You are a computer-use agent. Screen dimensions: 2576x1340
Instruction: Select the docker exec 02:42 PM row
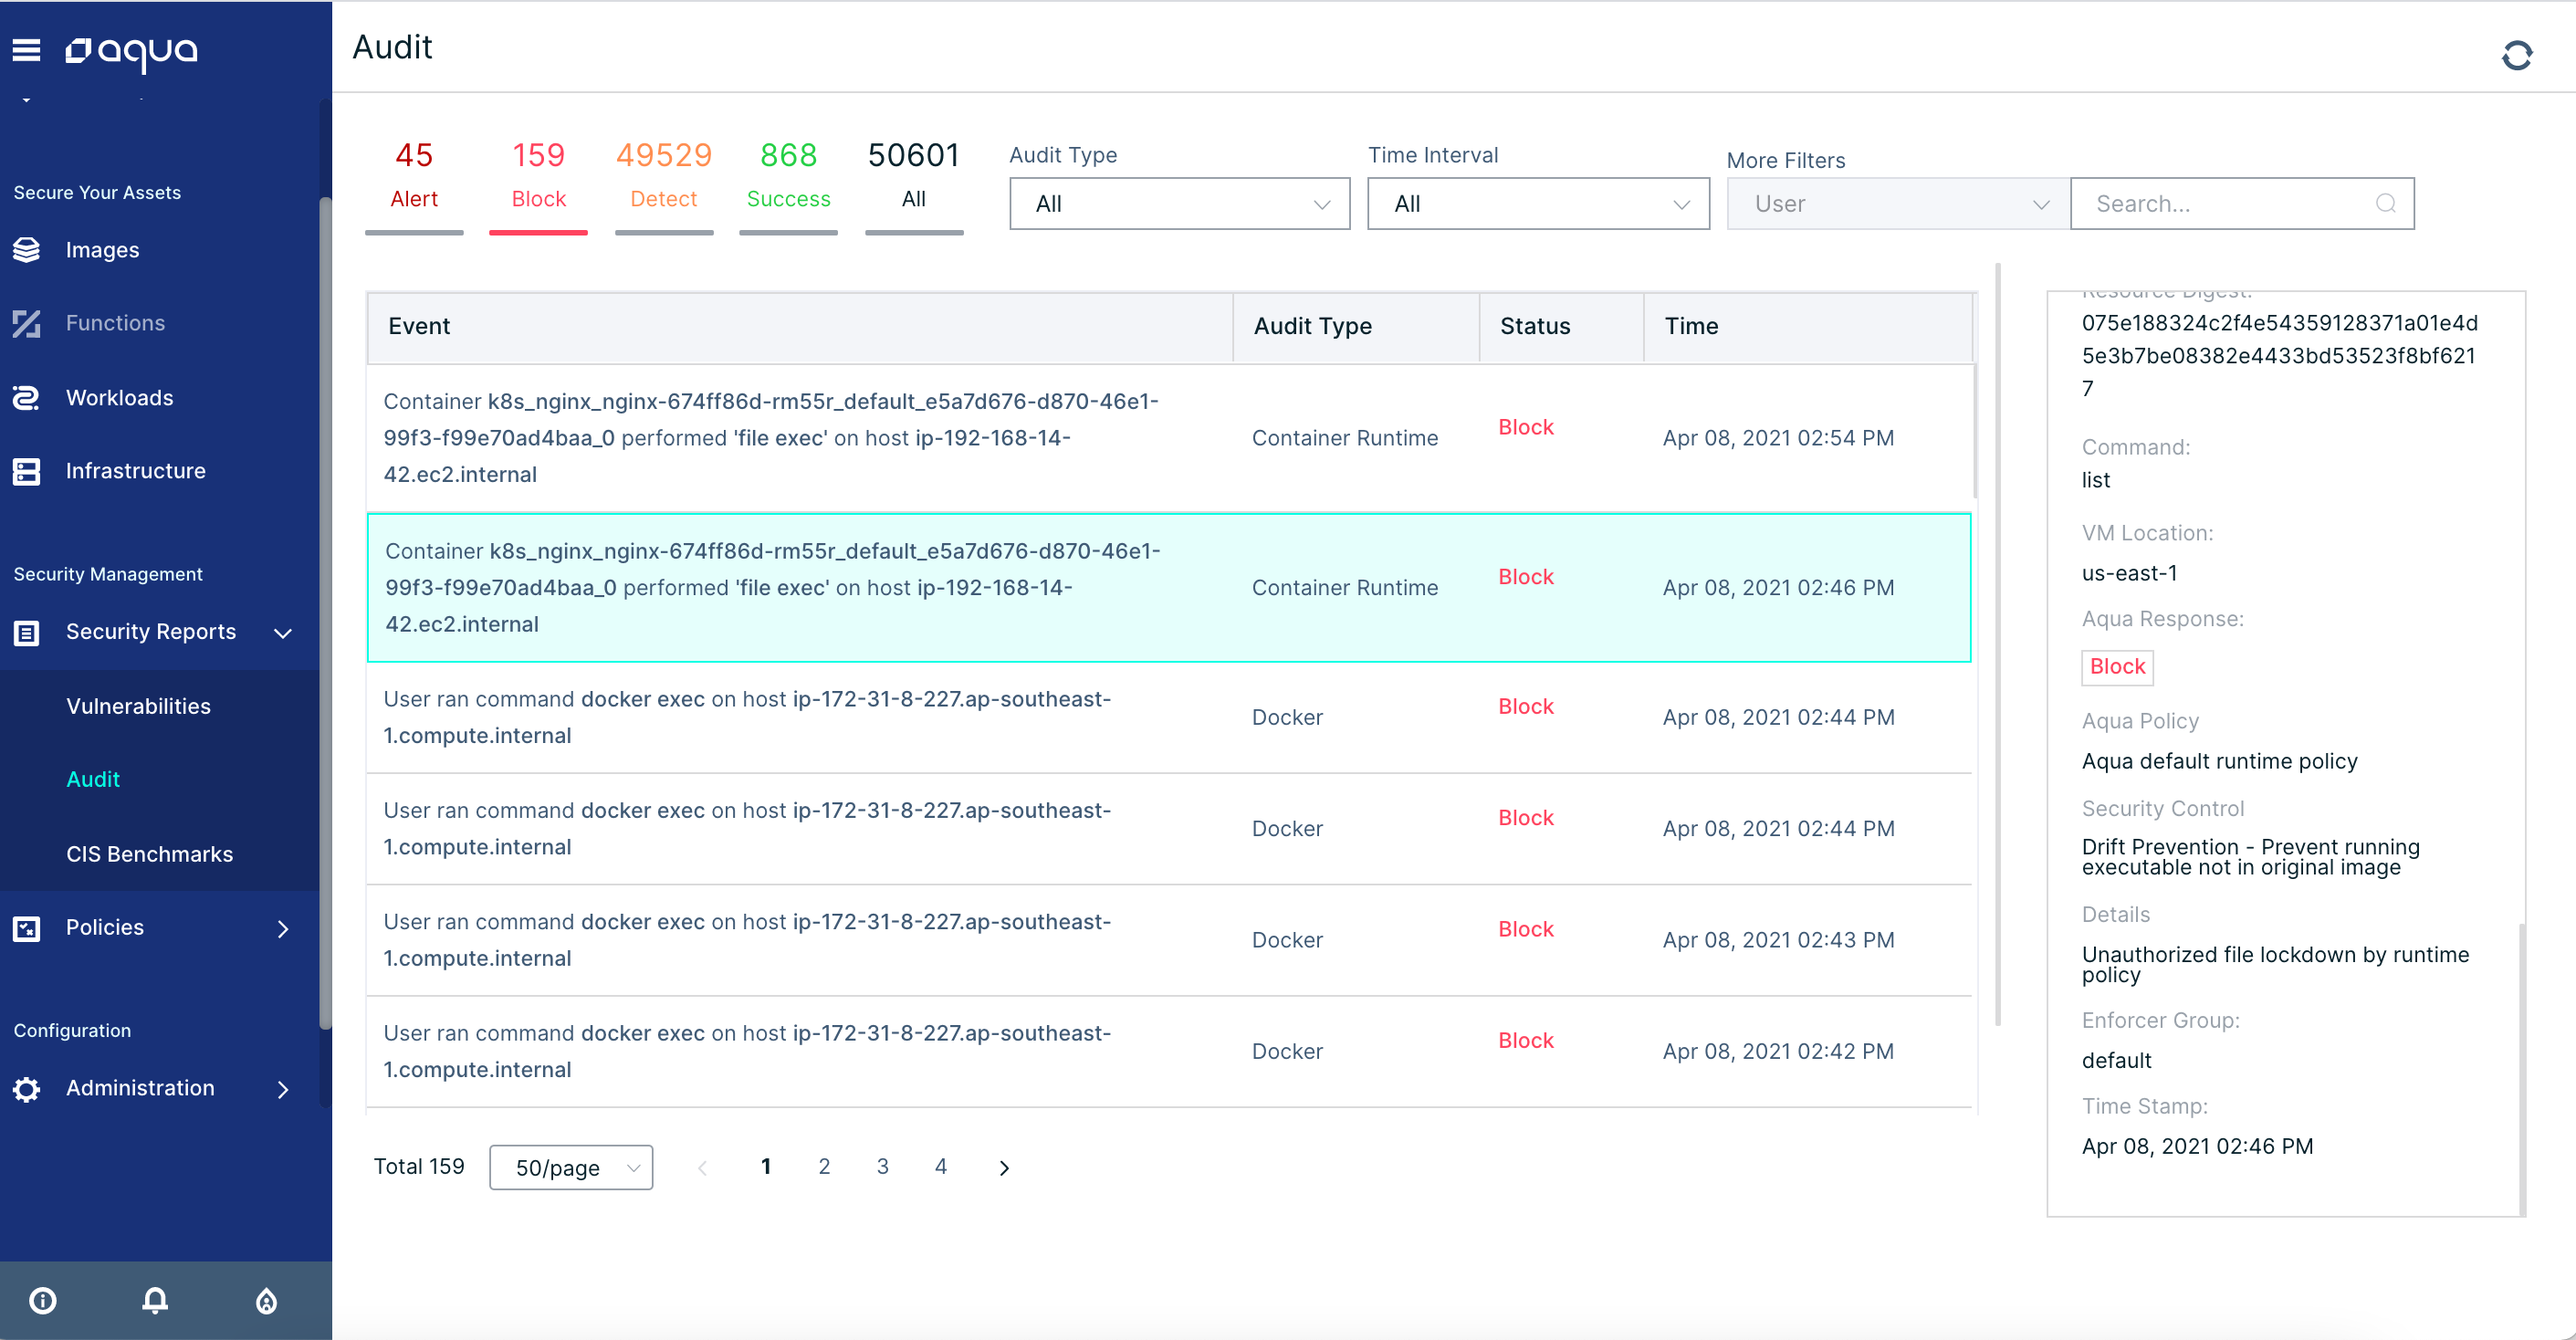(x=1169, y=1051)
